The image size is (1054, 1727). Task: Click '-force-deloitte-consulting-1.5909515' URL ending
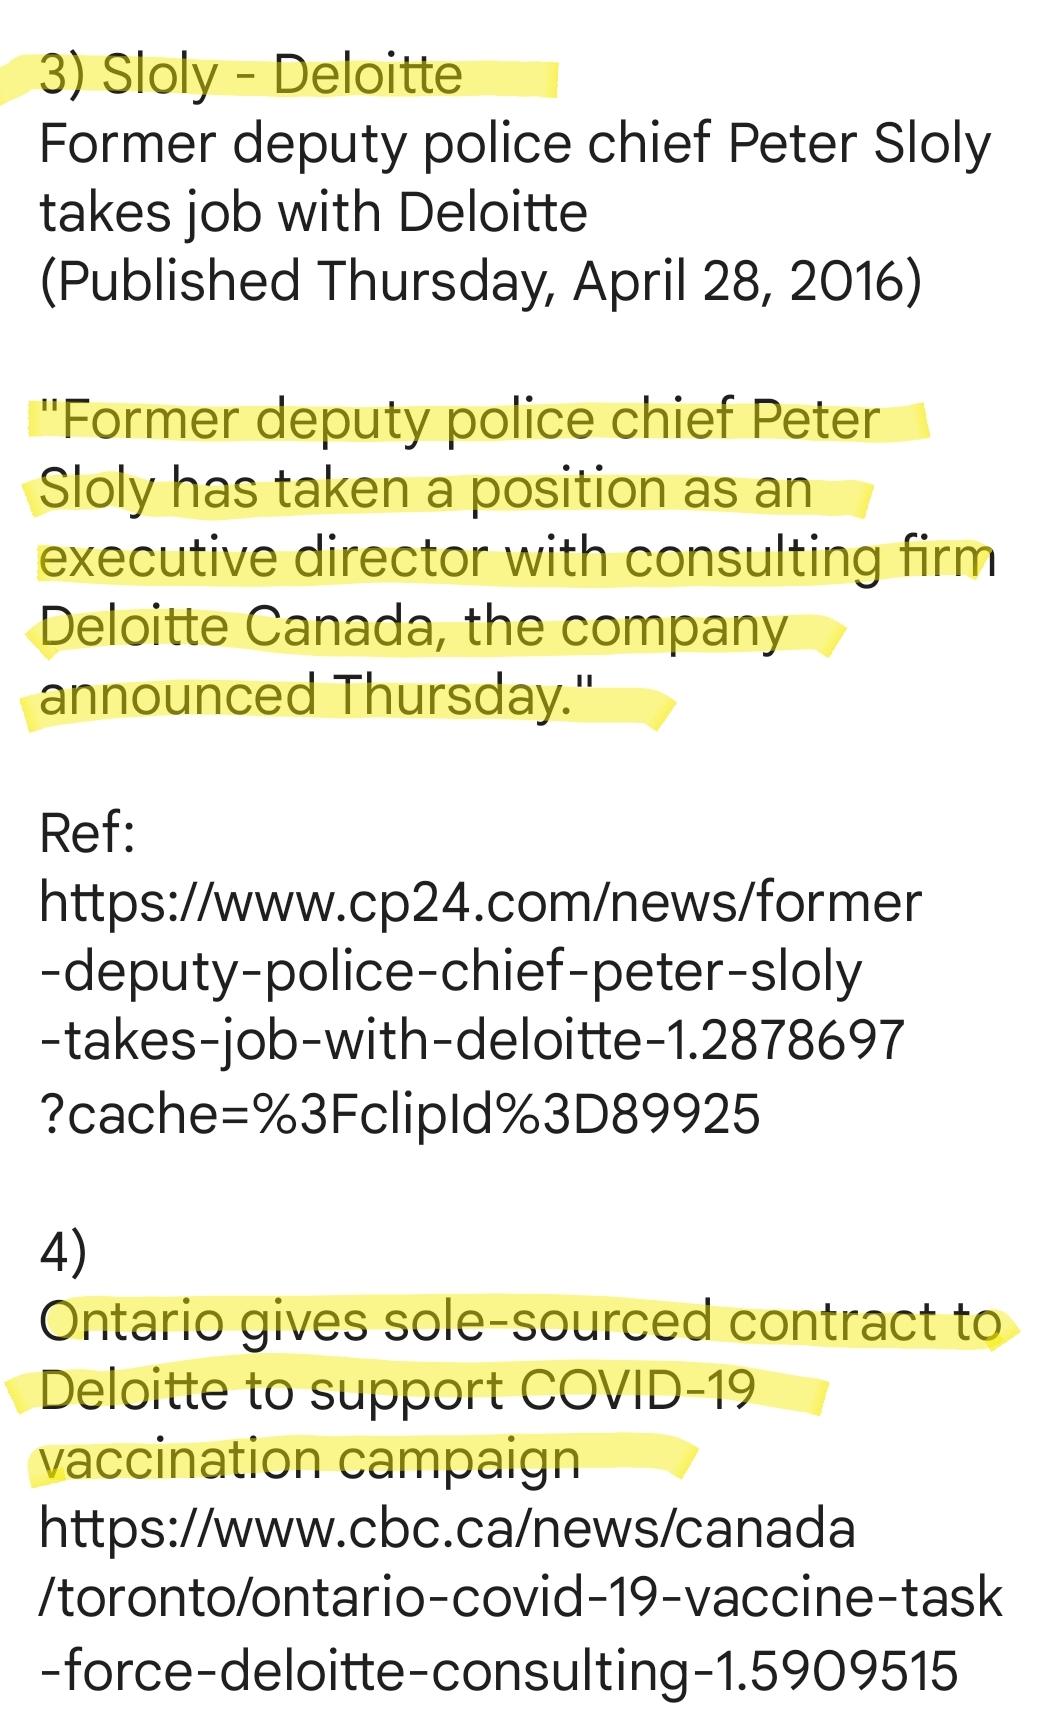(498, 1667)
